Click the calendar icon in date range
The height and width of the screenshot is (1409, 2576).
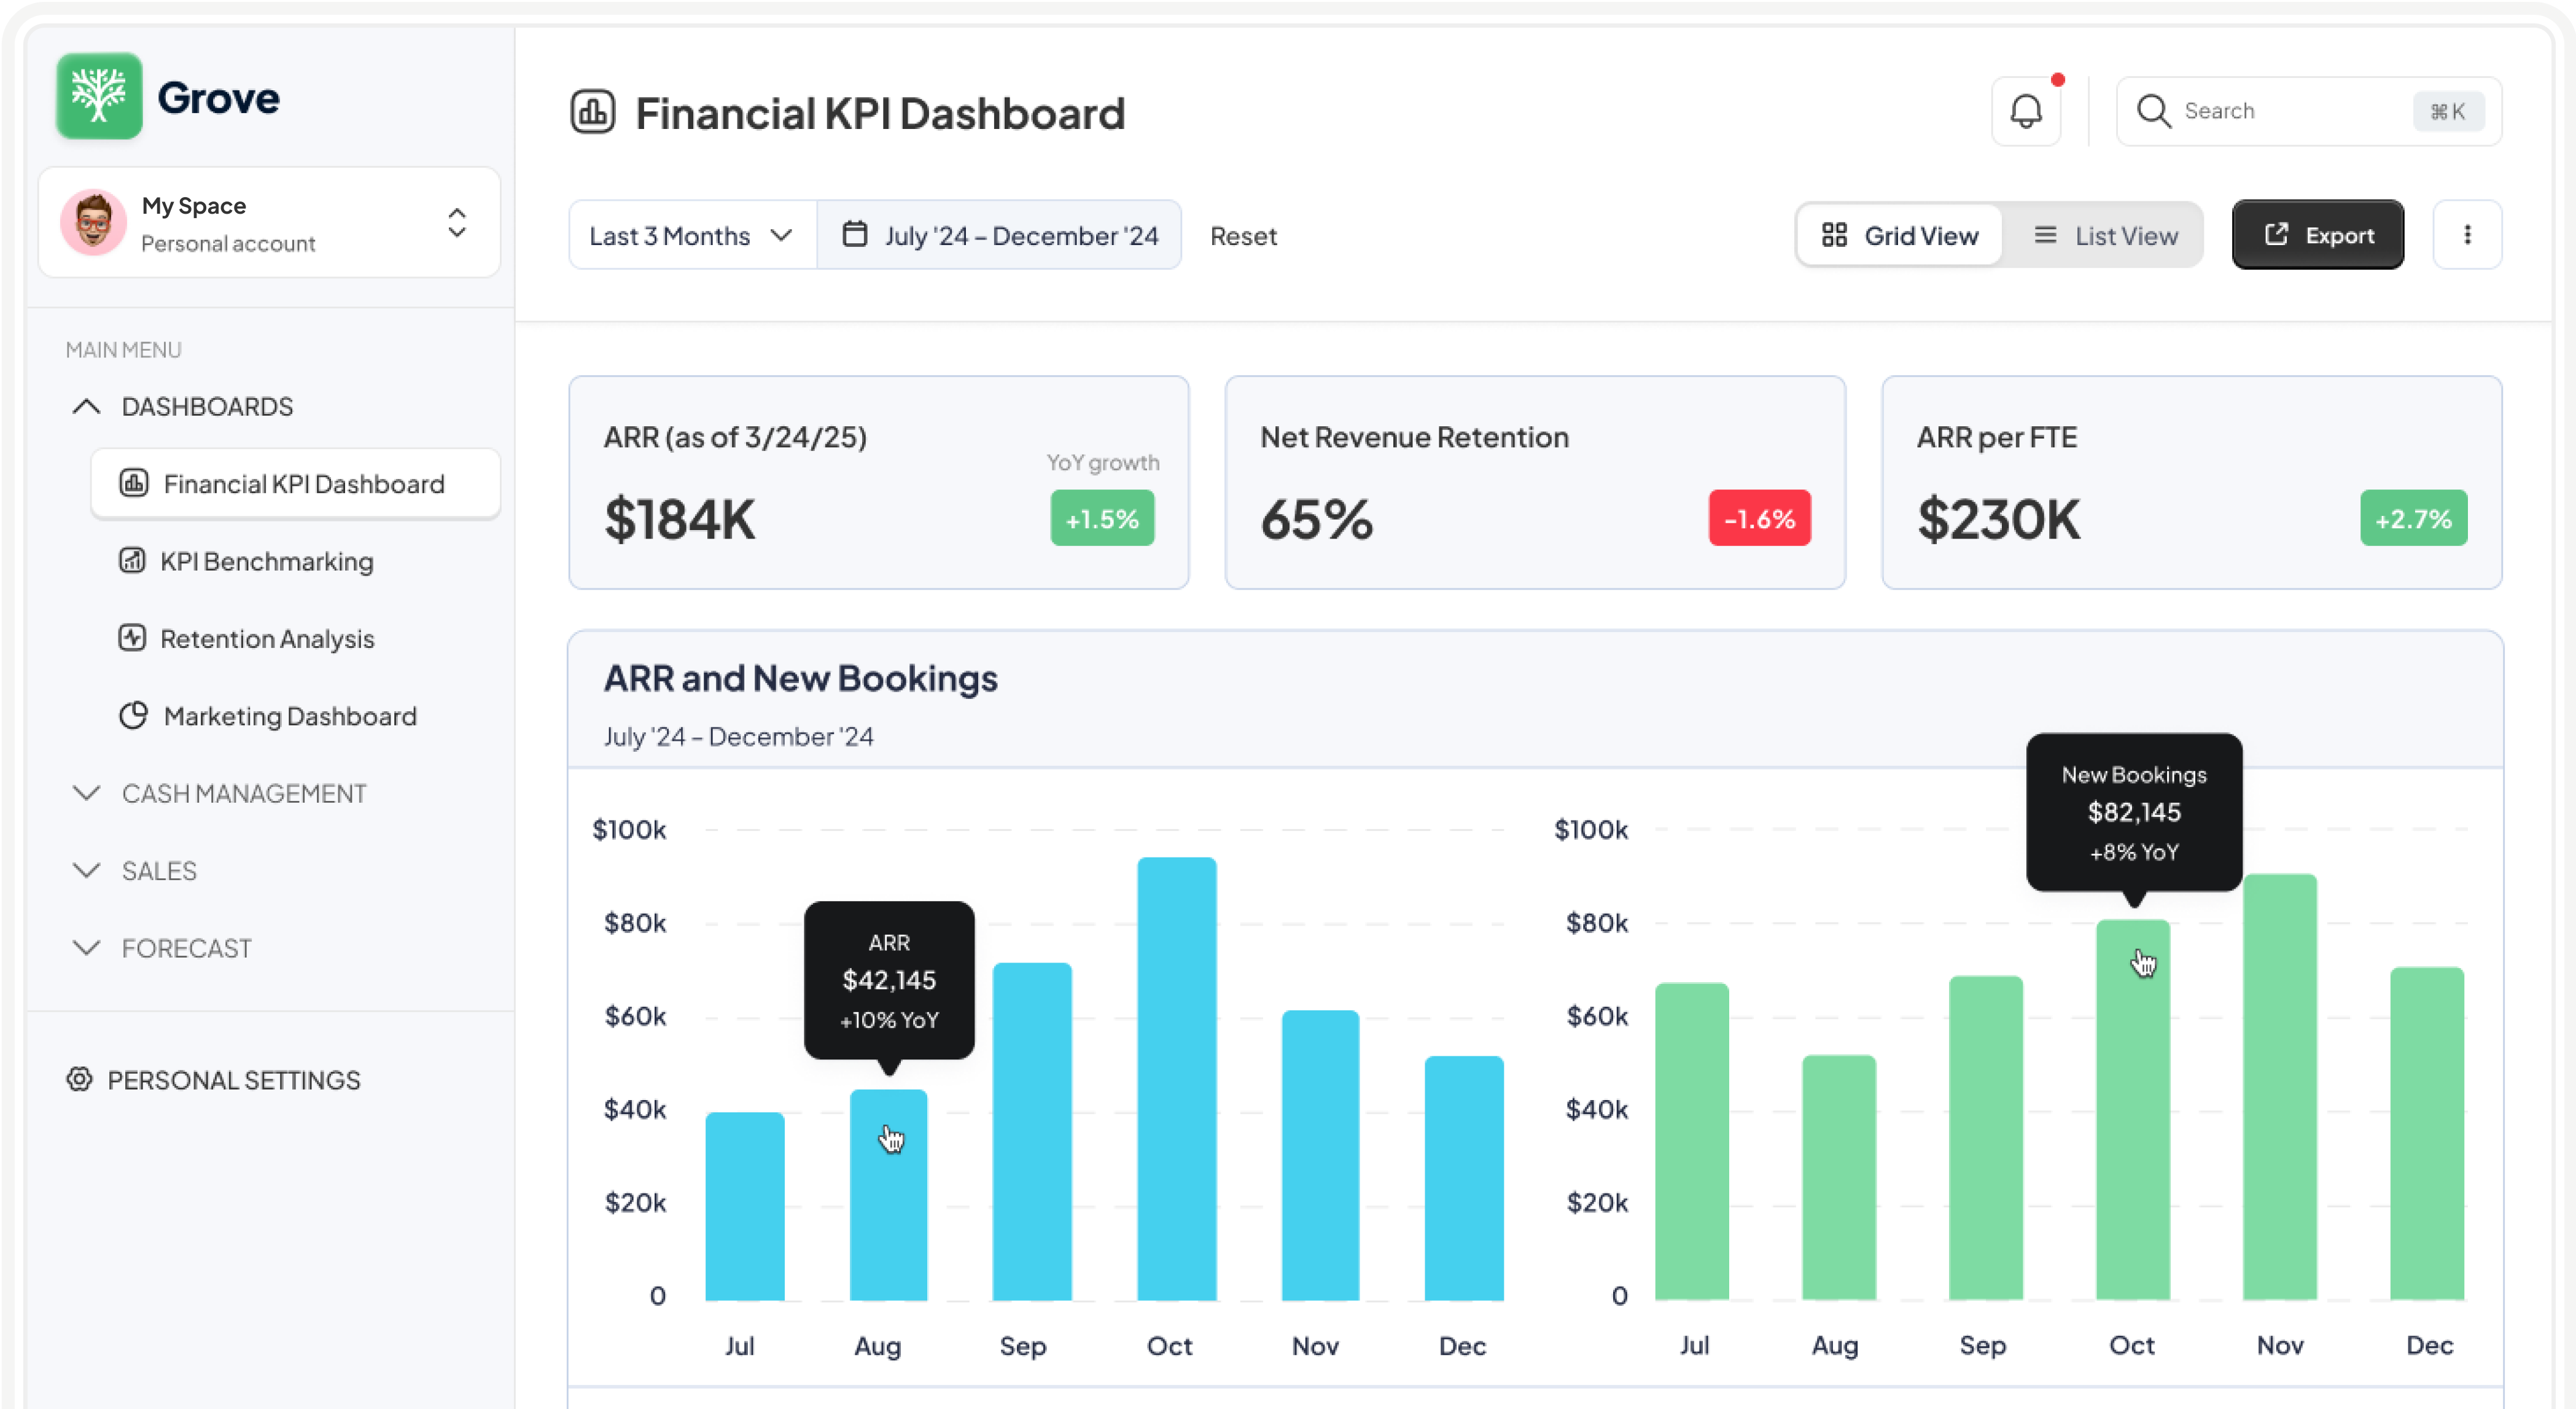tap(854, 235)
